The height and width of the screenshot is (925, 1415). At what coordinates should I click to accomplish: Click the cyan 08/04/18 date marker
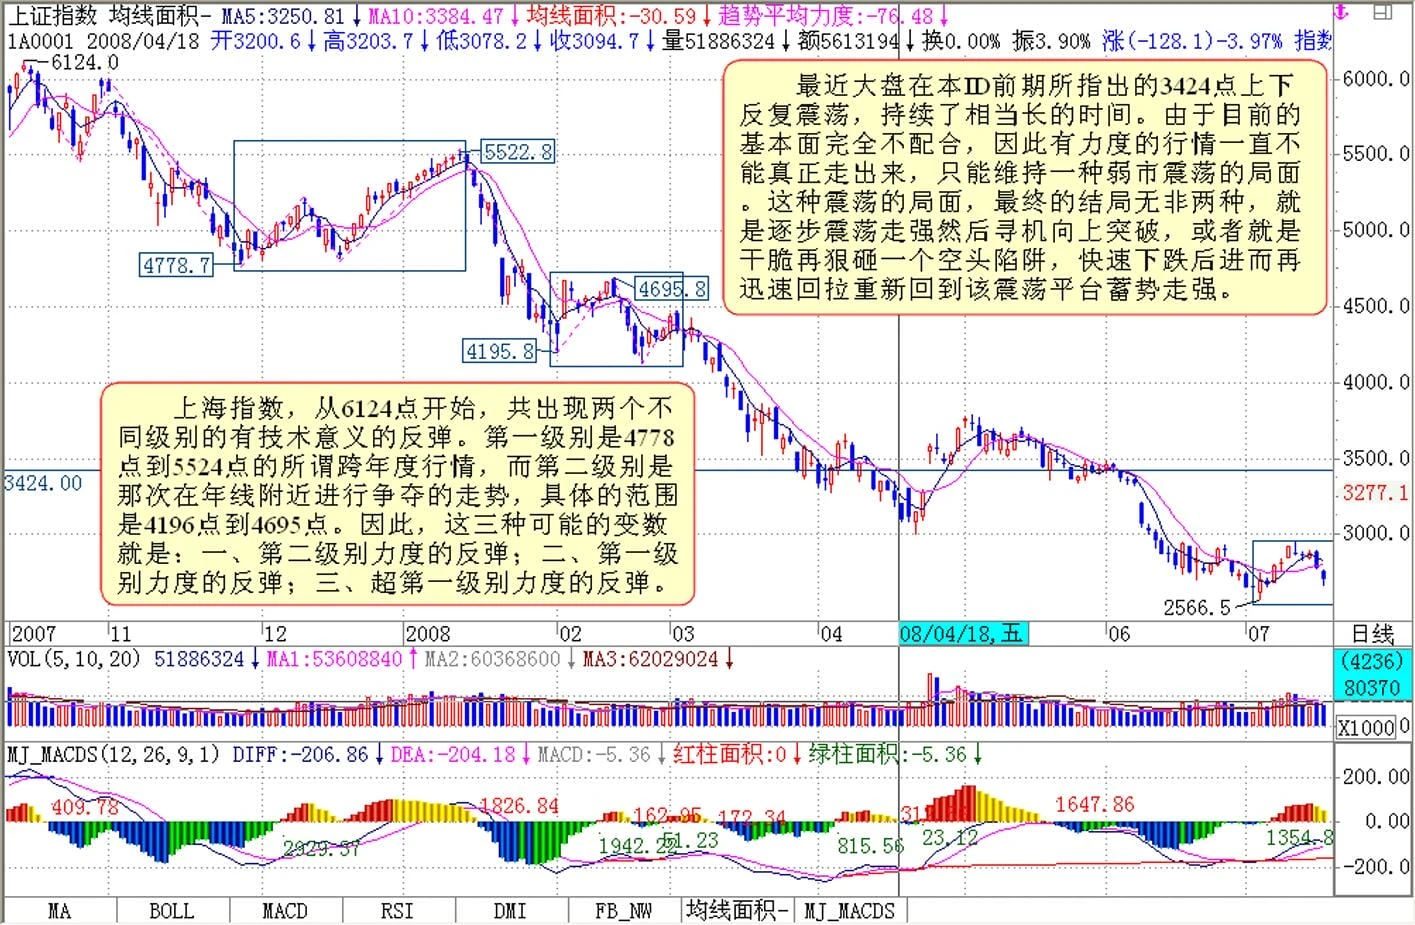point(963,634)
